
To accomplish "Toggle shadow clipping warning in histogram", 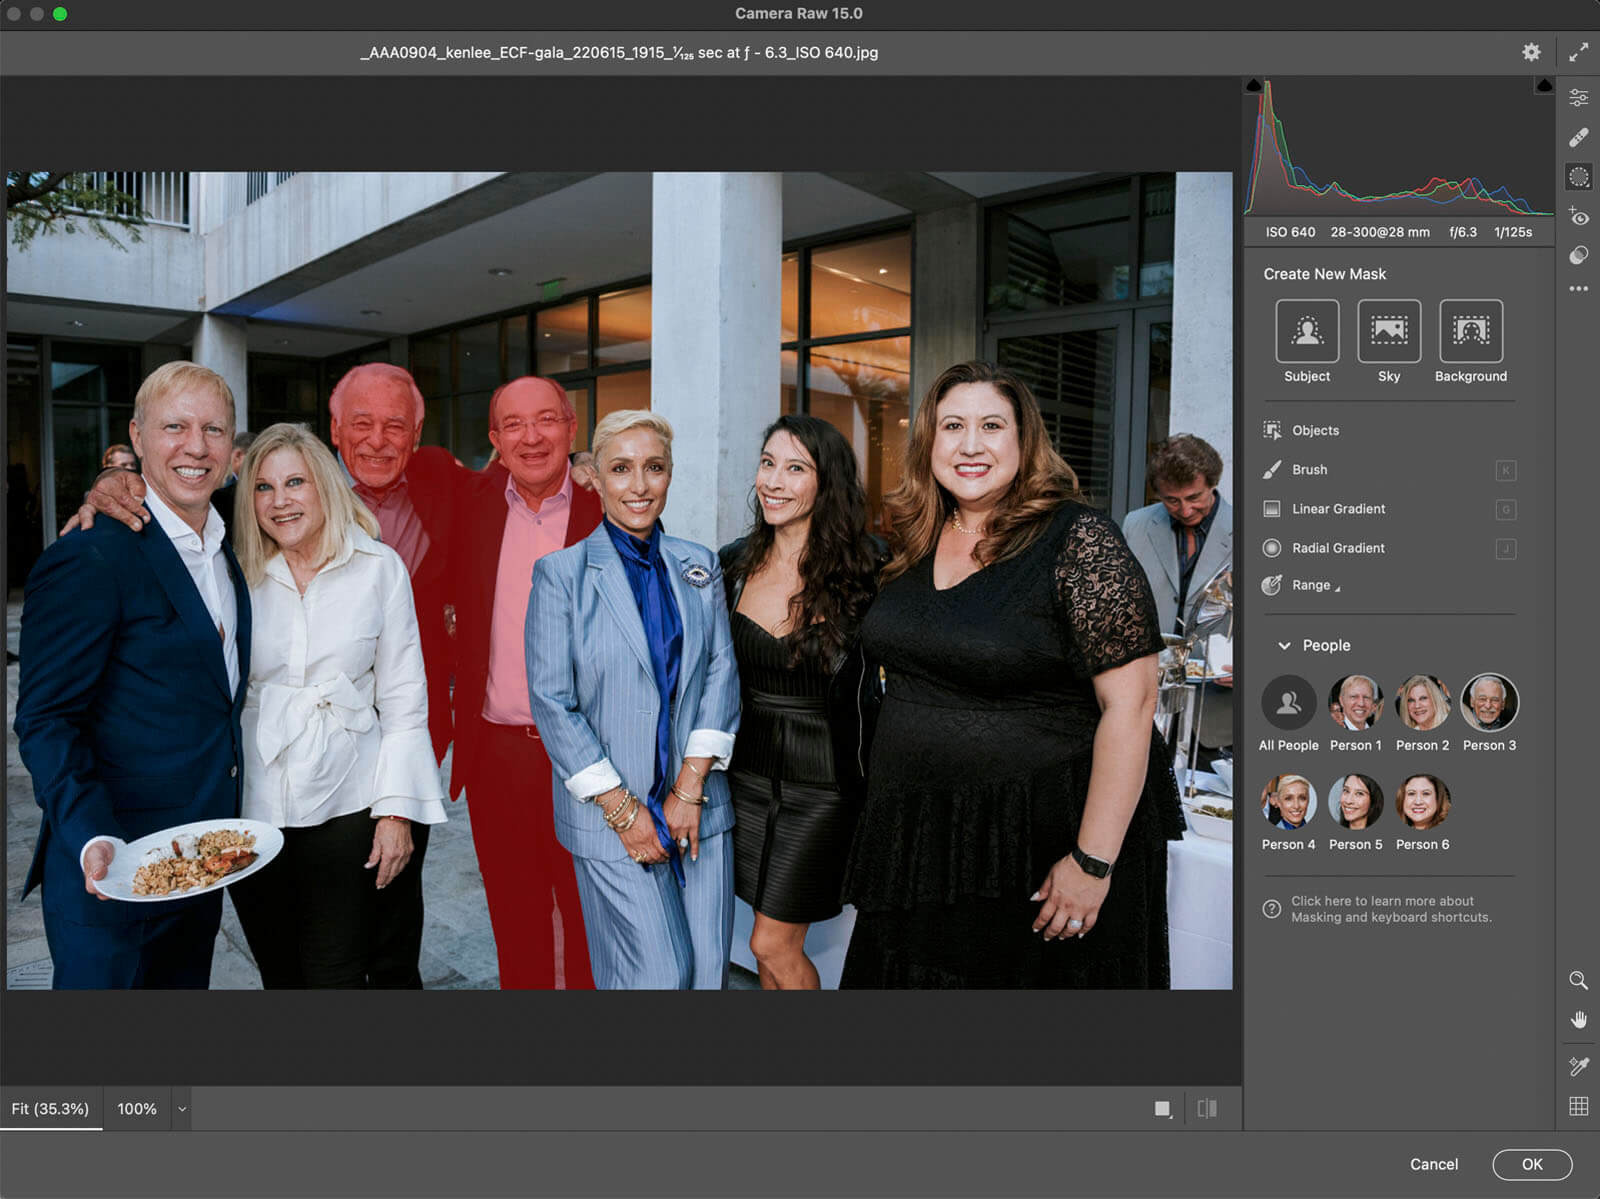I will pos(1254,87).
